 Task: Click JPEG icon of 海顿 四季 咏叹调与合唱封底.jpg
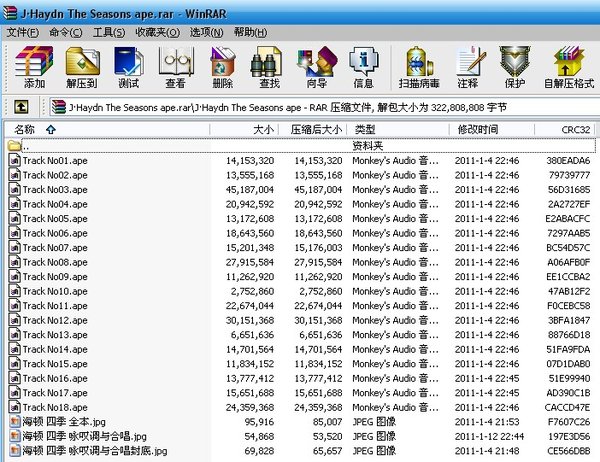coord(15,451)
